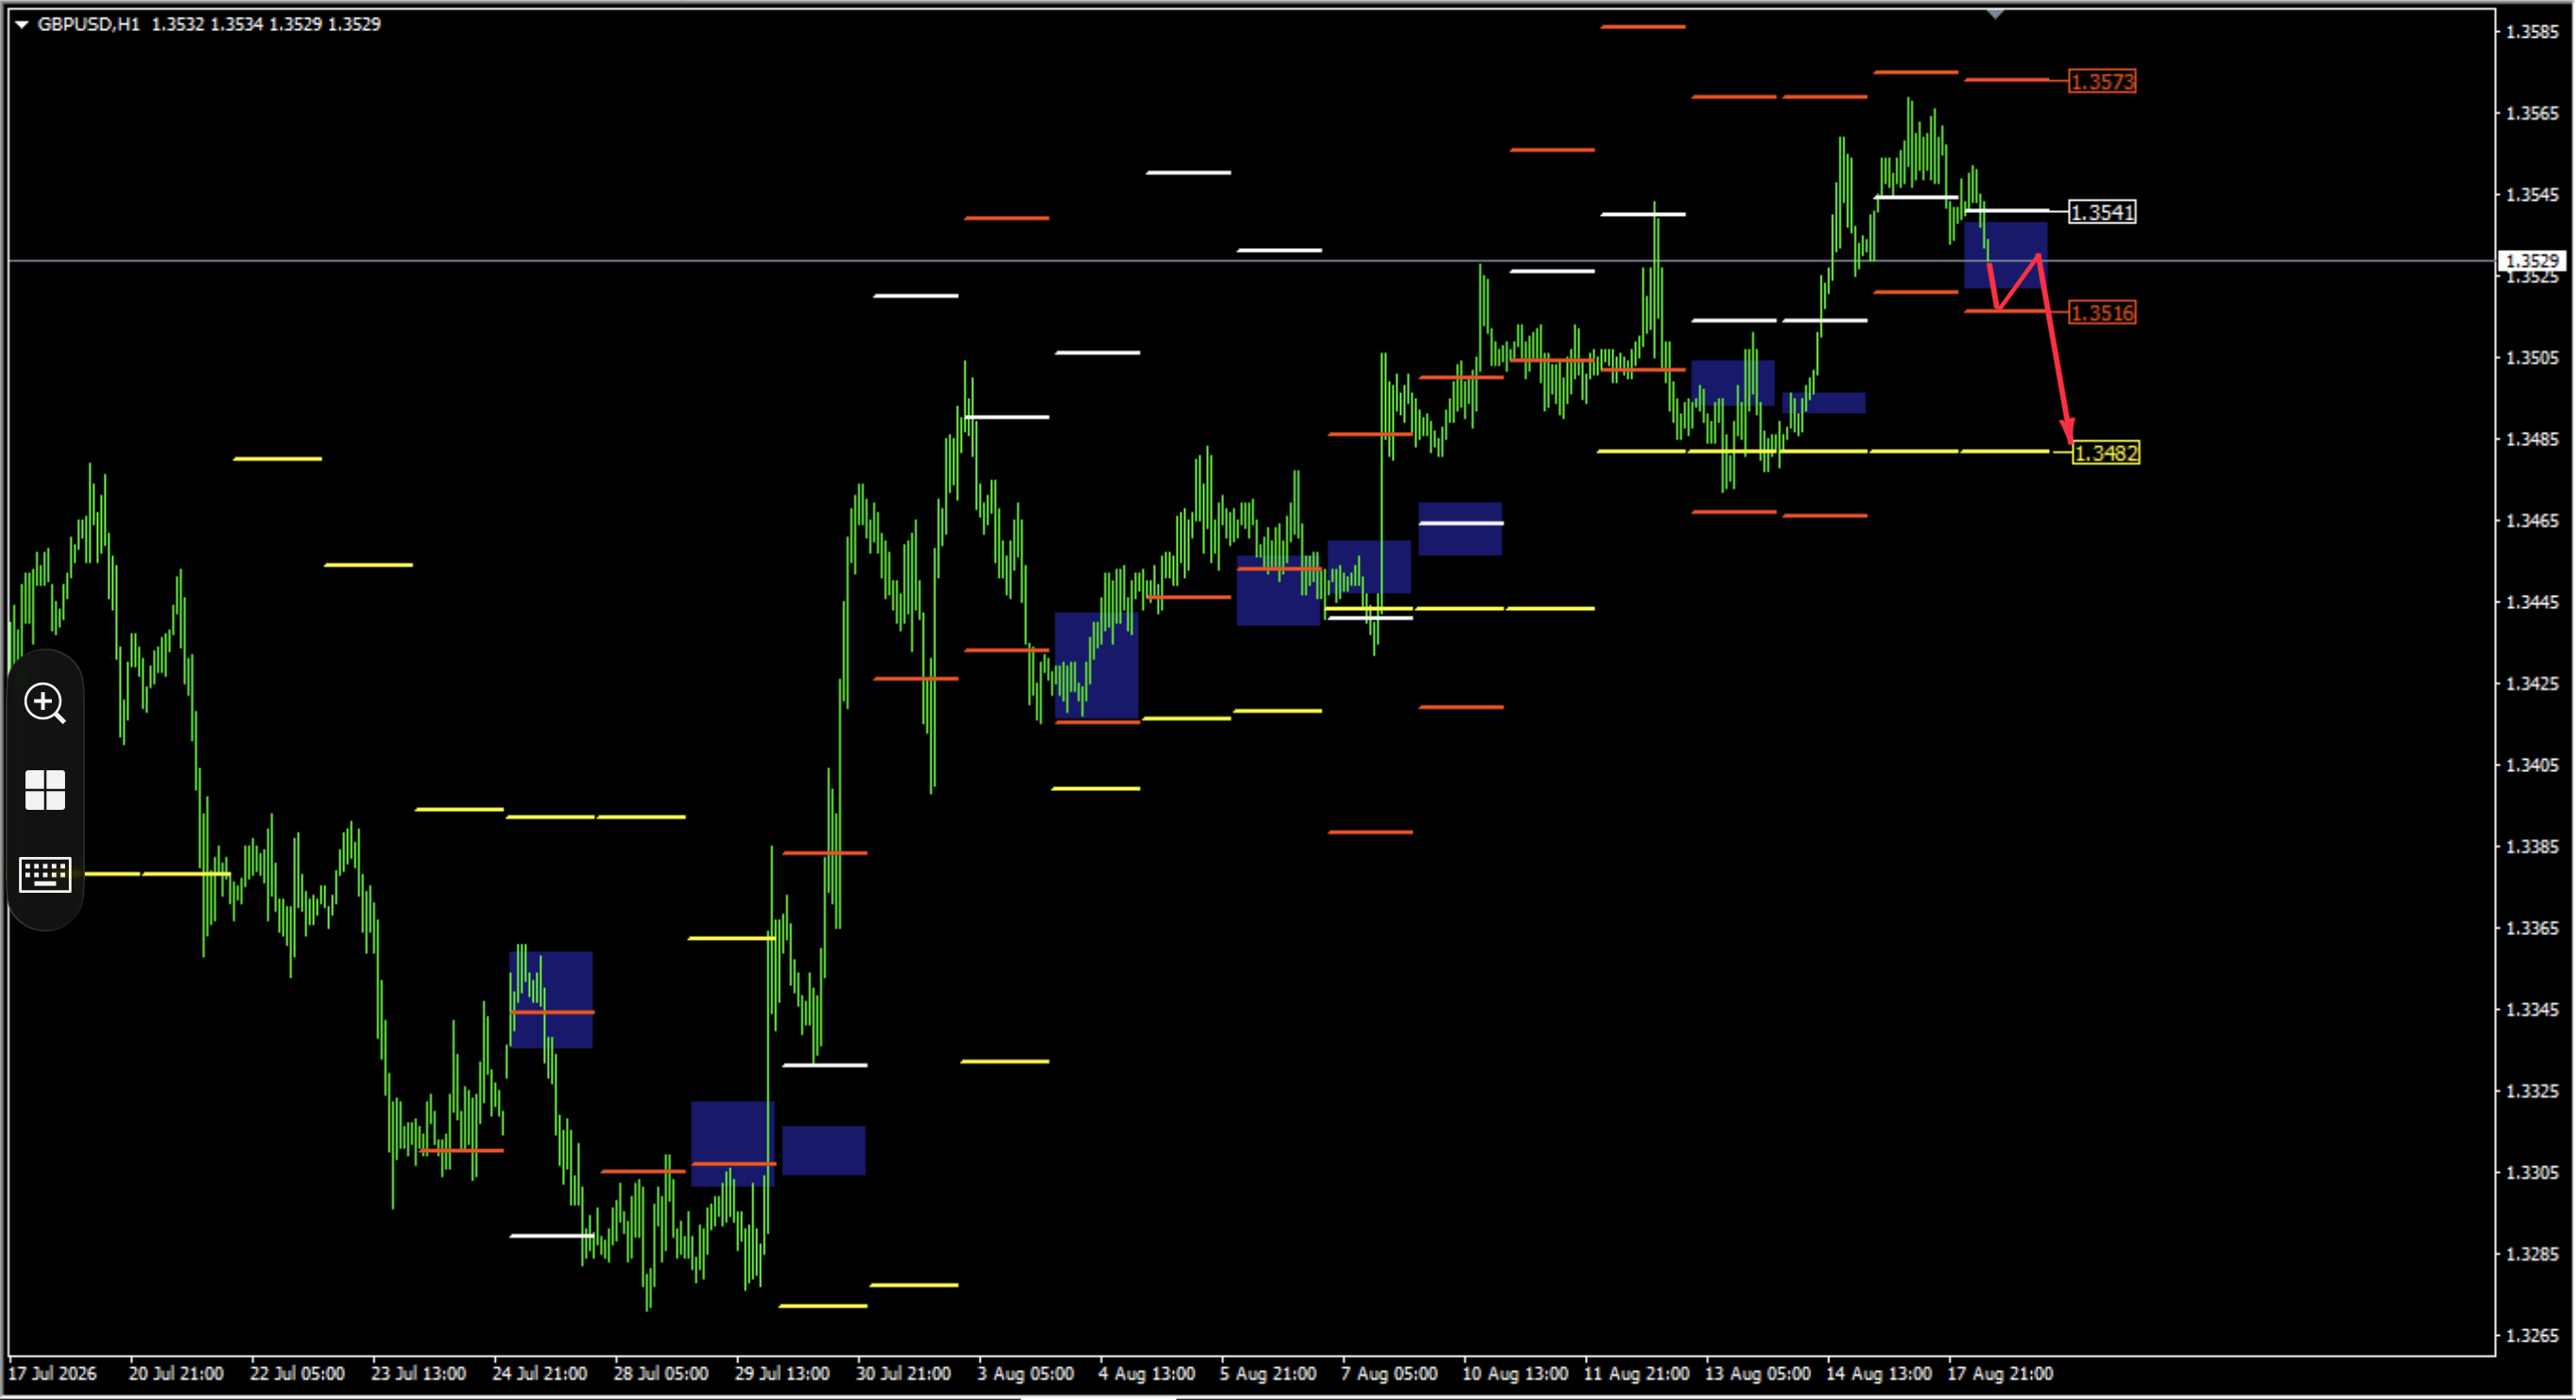The height and width of the screenshot is (1400, 2576).
Task: Click the 17 Aug 21:00 time label
Action: 2000,1374
